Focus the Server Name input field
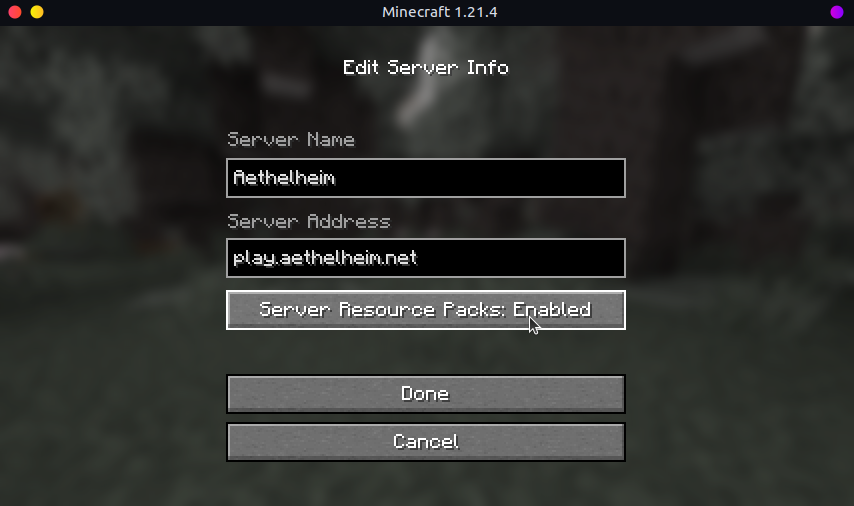This screenshot has height=506, width=854. [426, 178]
